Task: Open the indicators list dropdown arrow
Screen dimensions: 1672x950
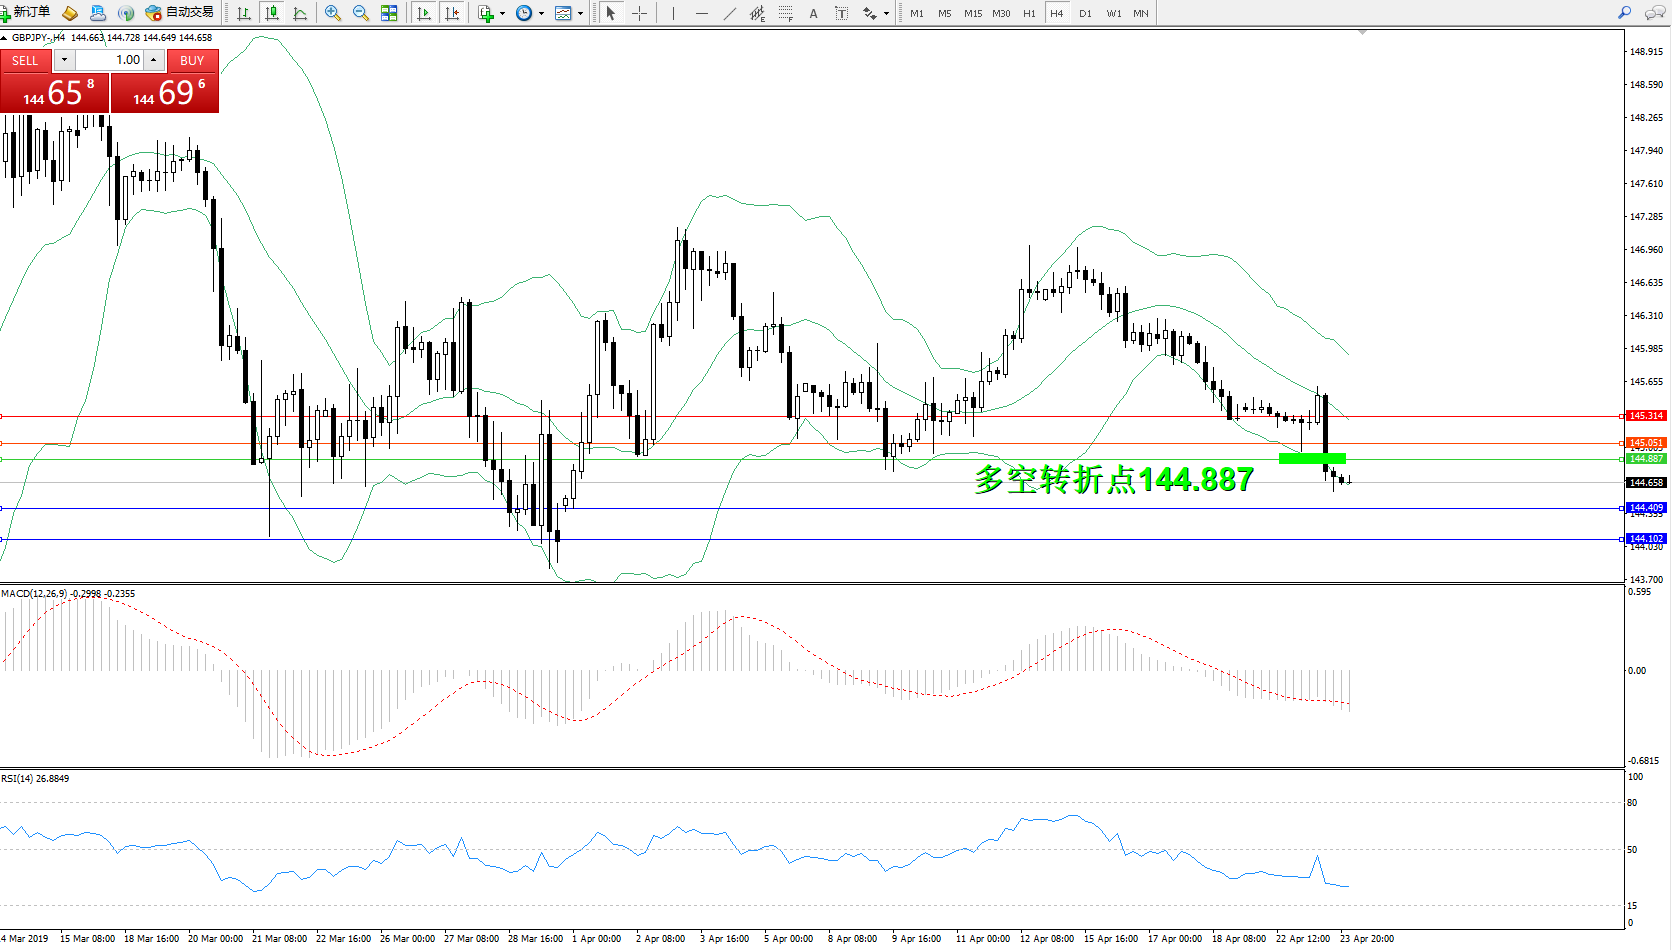Action: click(x=502, y=14)
